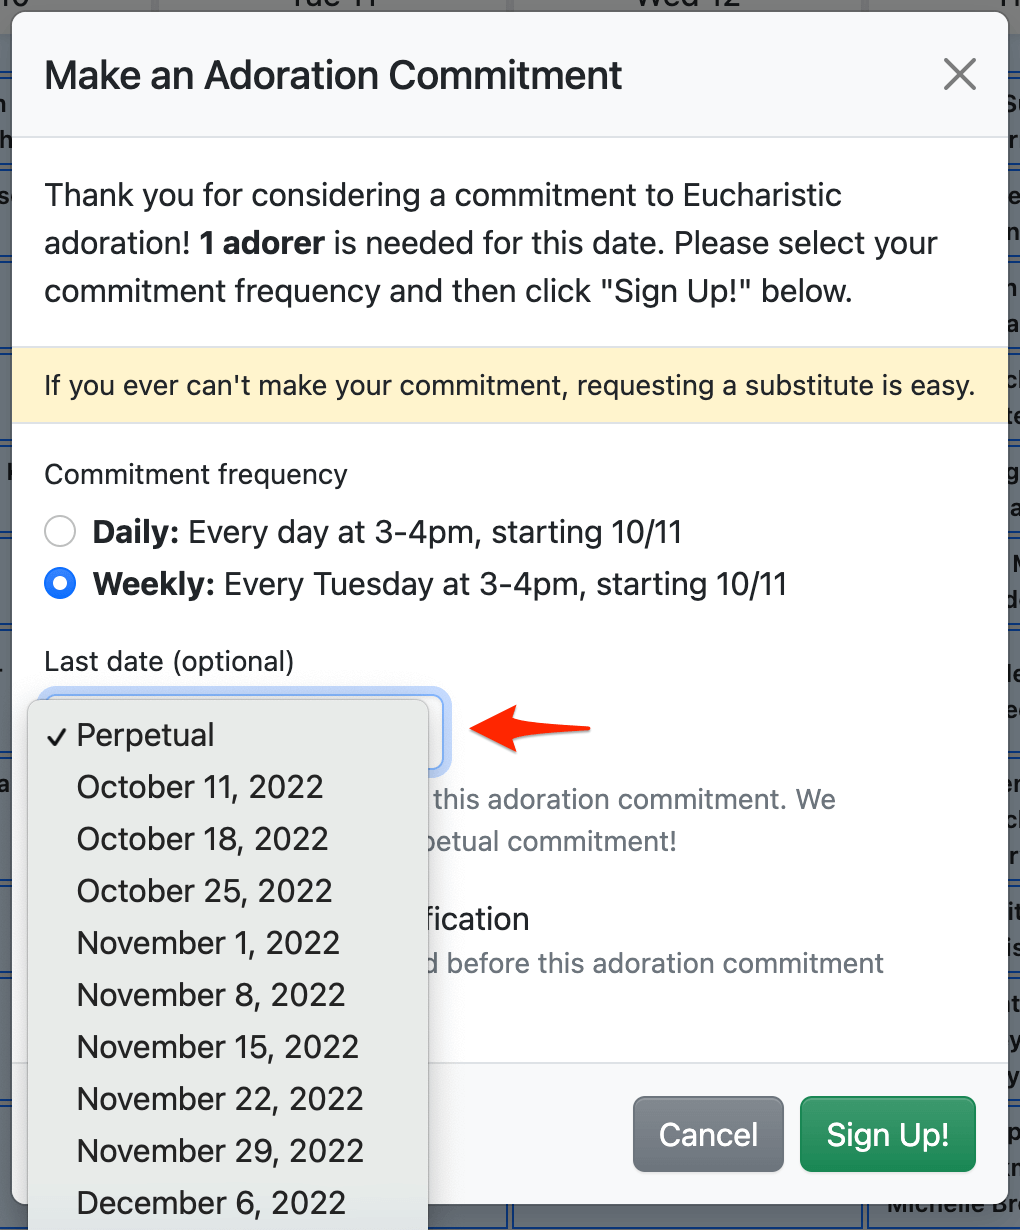Select November 15, 2022 in the list

pos(217,1048)
